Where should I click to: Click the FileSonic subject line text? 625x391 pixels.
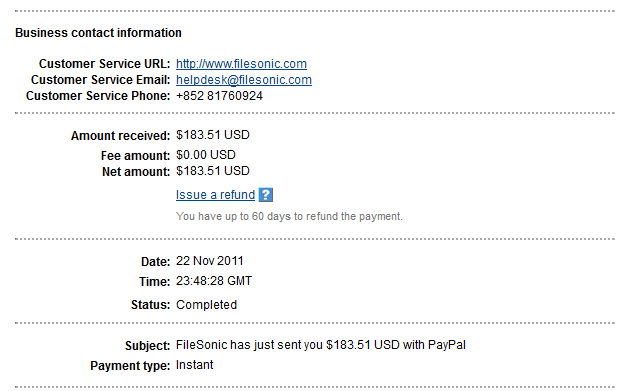point(320,345)
